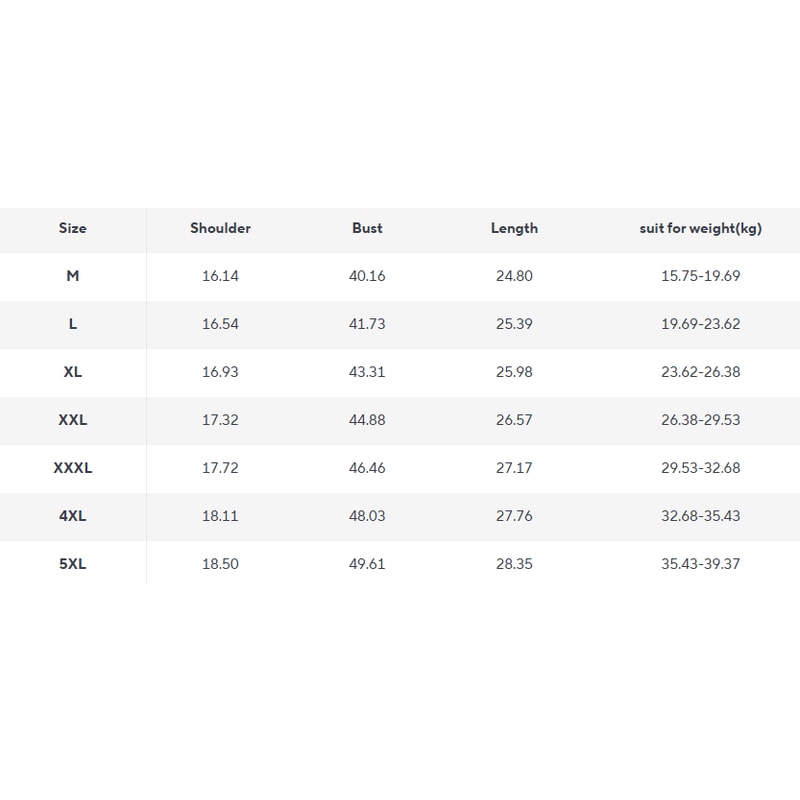Click shoulder value 16.14
This screenshot has height=800, width=800.
click(220, 276)
